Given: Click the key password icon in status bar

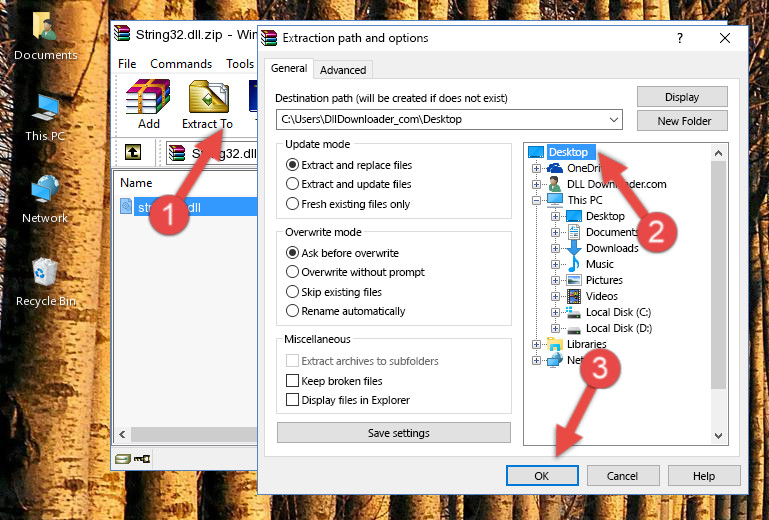Looking at the screenshot, I should point(142,459).
